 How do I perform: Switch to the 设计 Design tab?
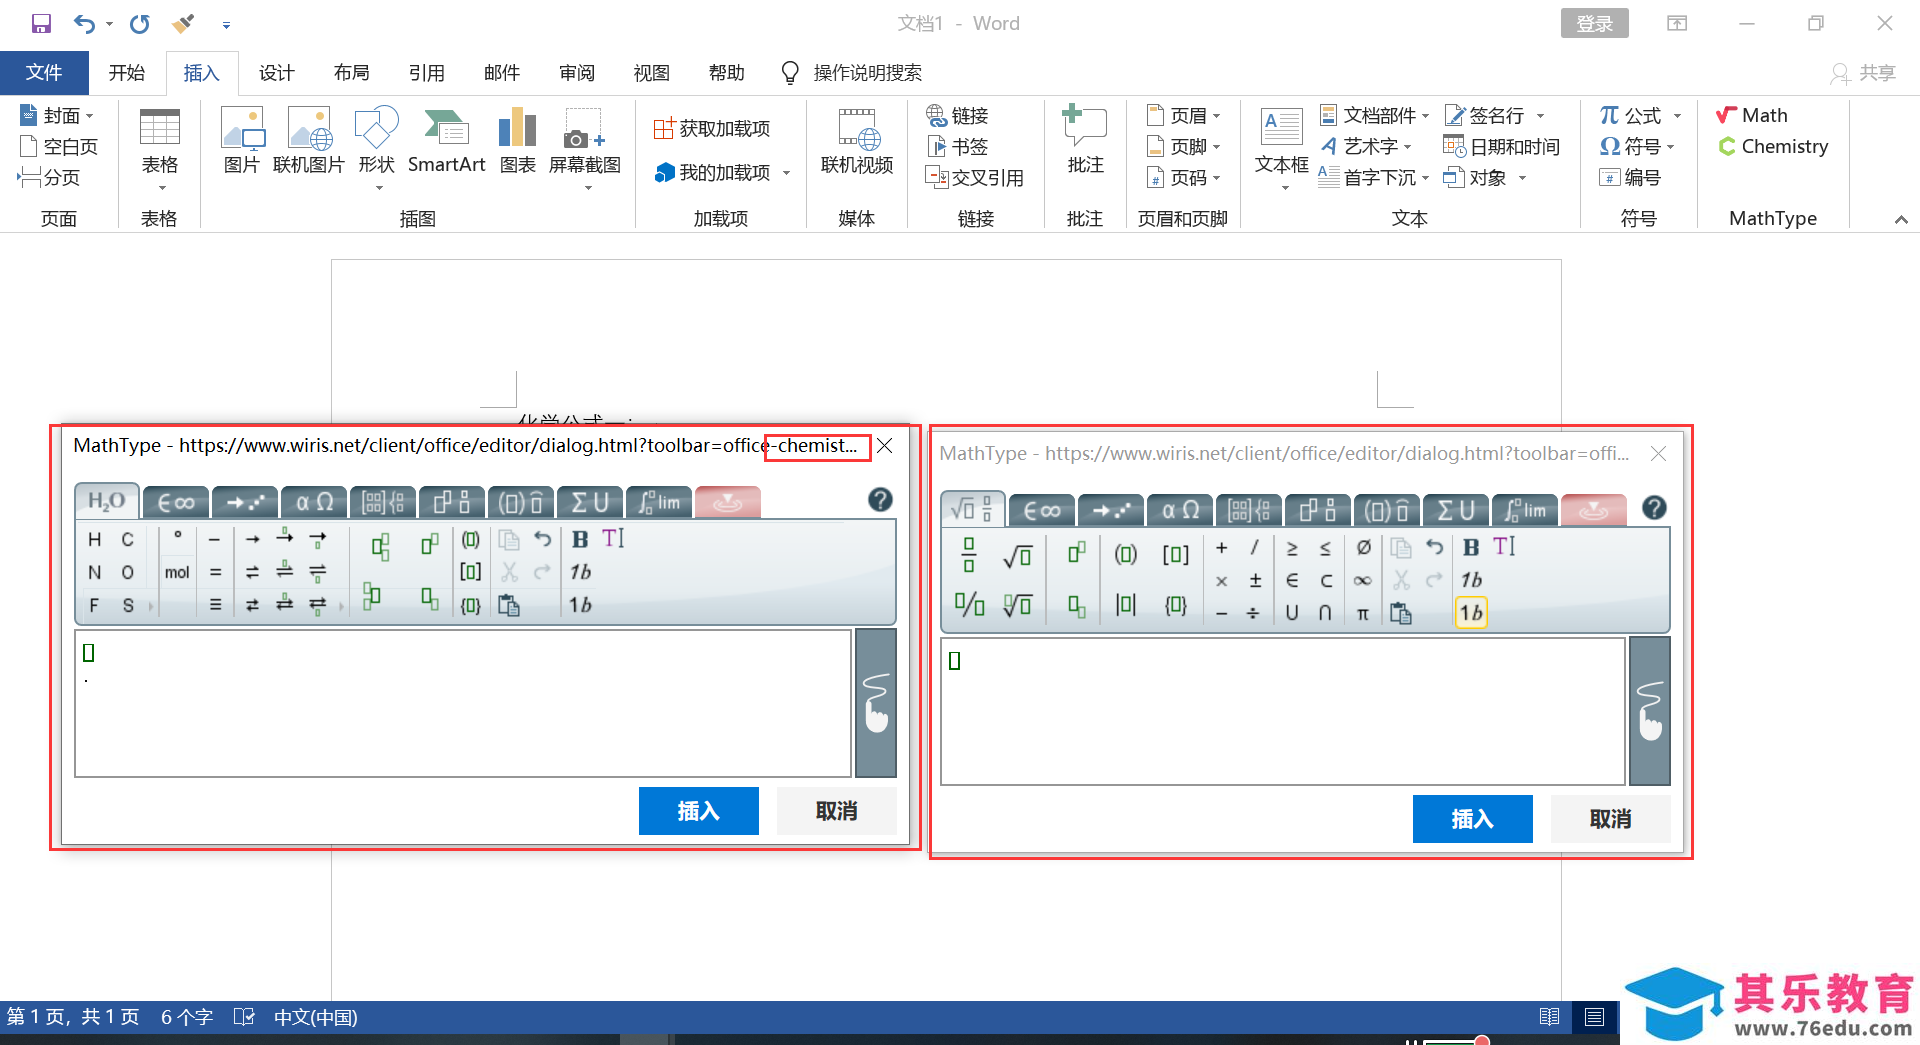(x=277, y=73)
